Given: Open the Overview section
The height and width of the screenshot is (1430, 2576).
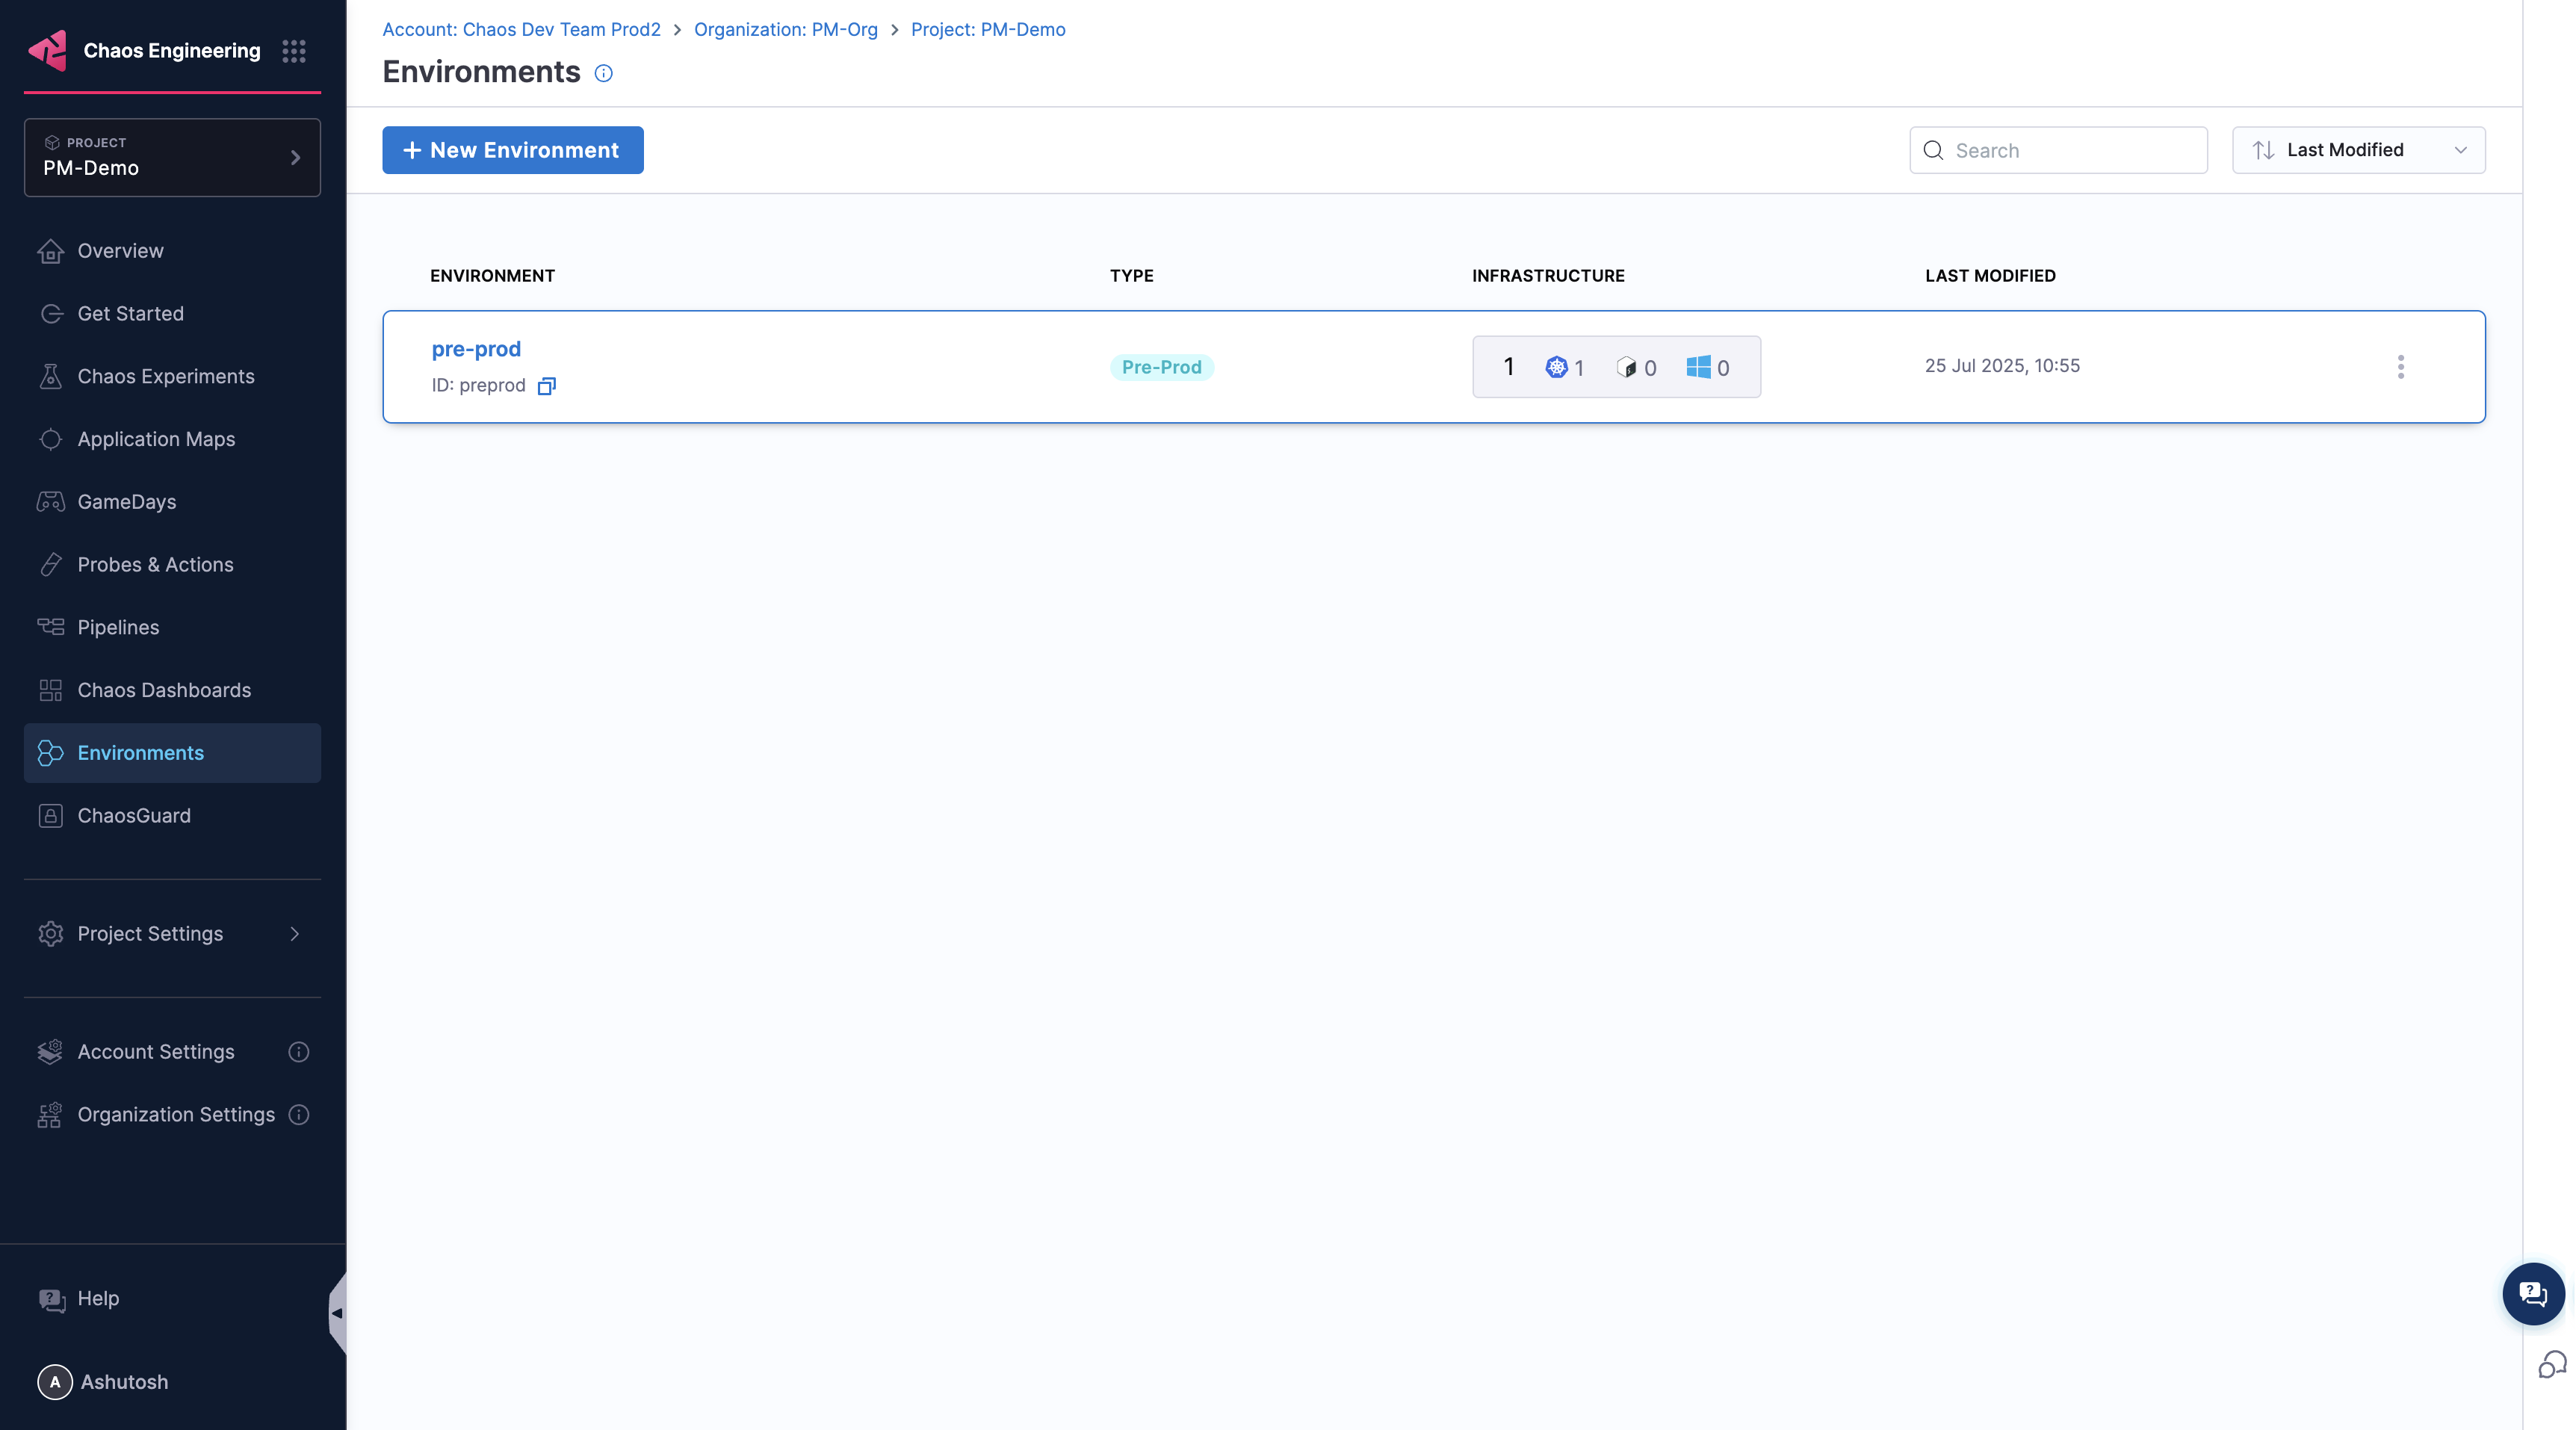Looking at the screenshot, I should click(120, 250).
